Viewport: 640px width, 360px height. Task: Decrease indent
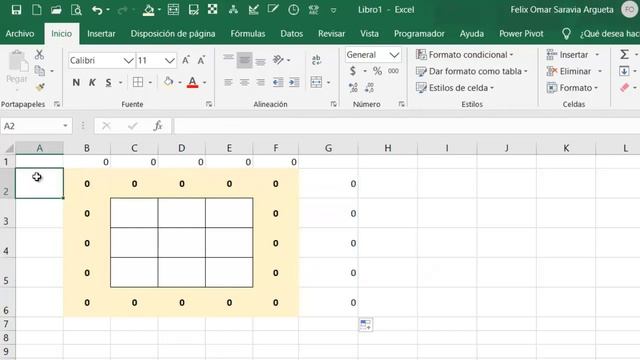(x=278, y=82)
